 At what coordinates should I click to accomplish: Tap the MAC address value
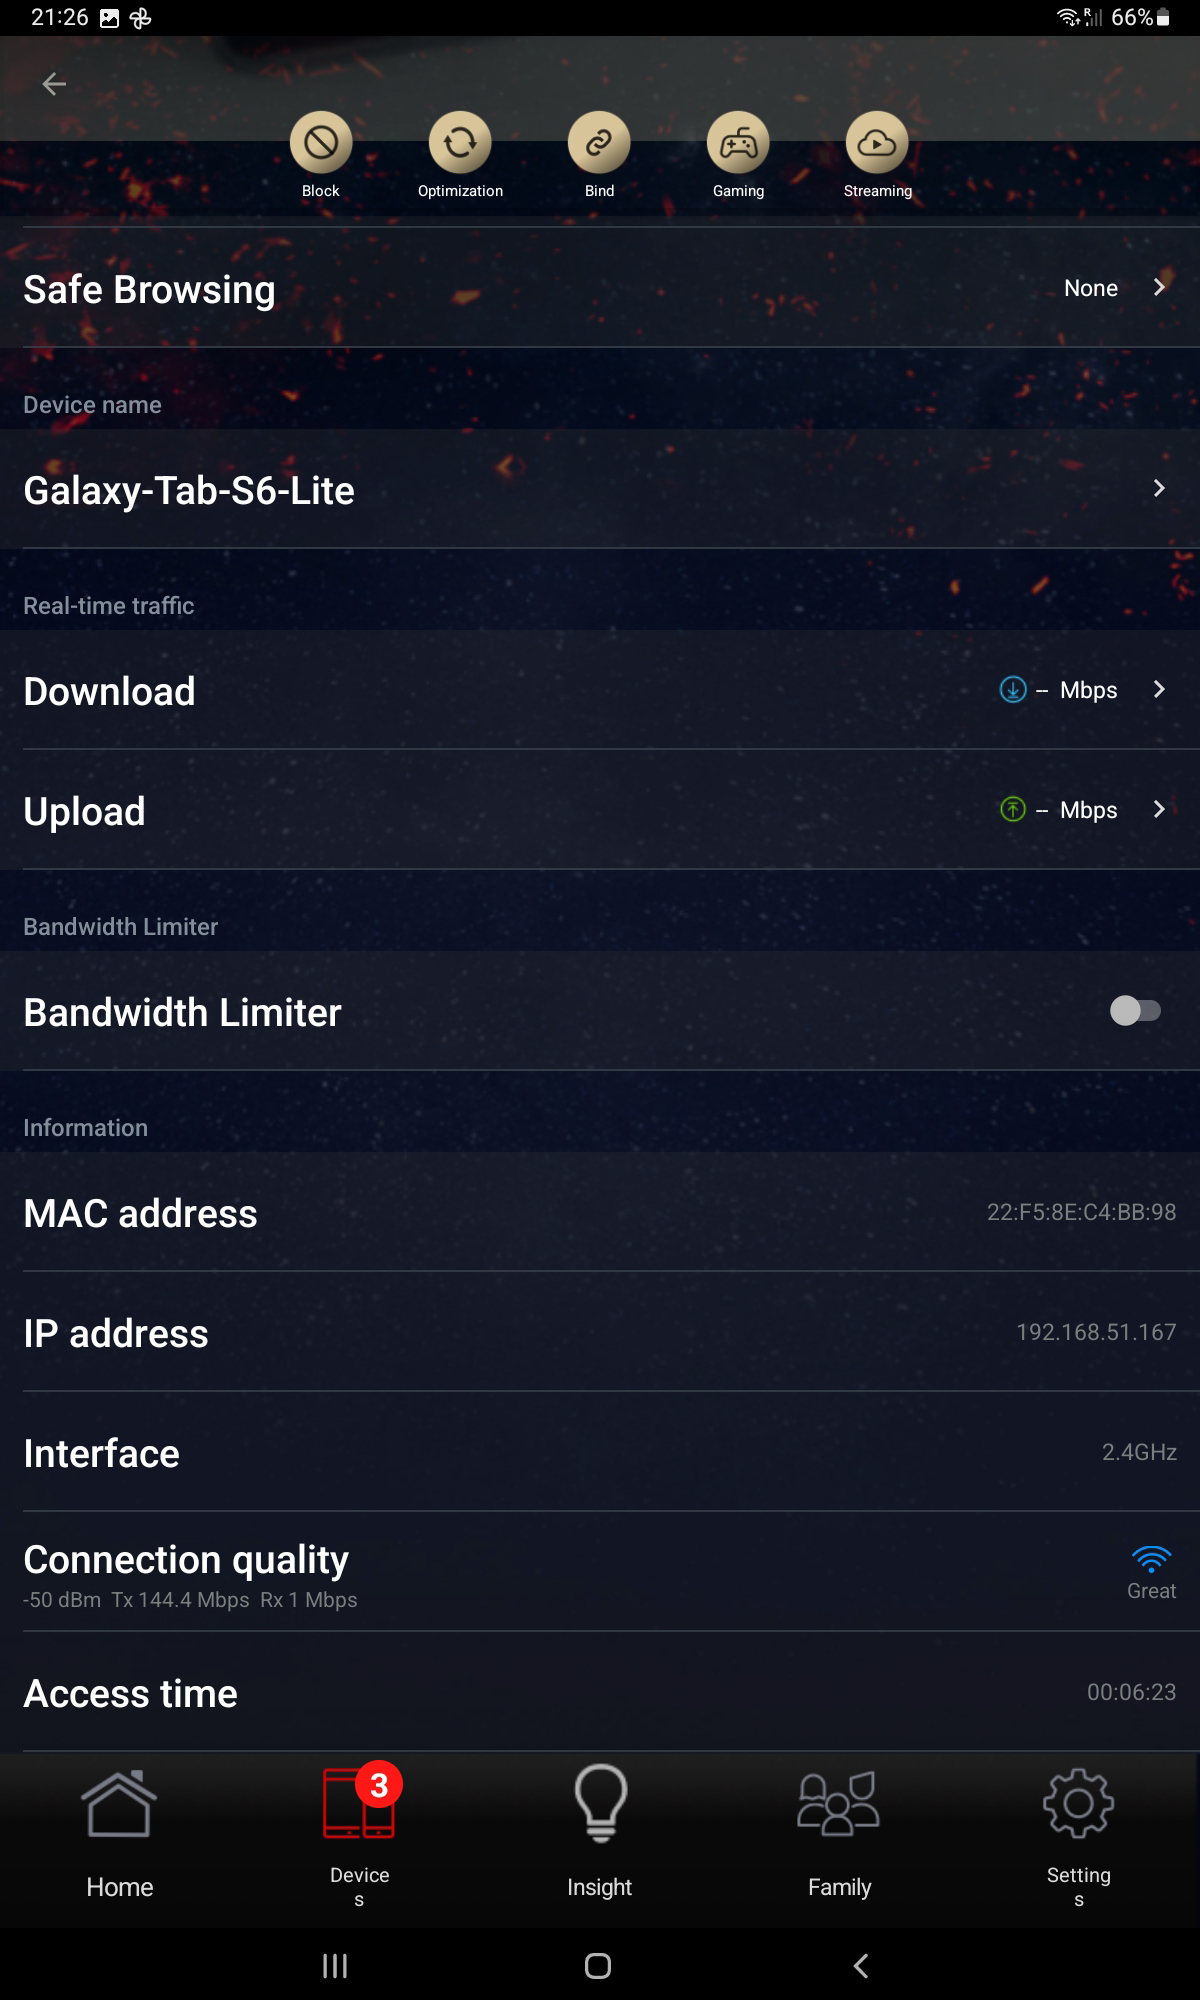point(1081,1212)
